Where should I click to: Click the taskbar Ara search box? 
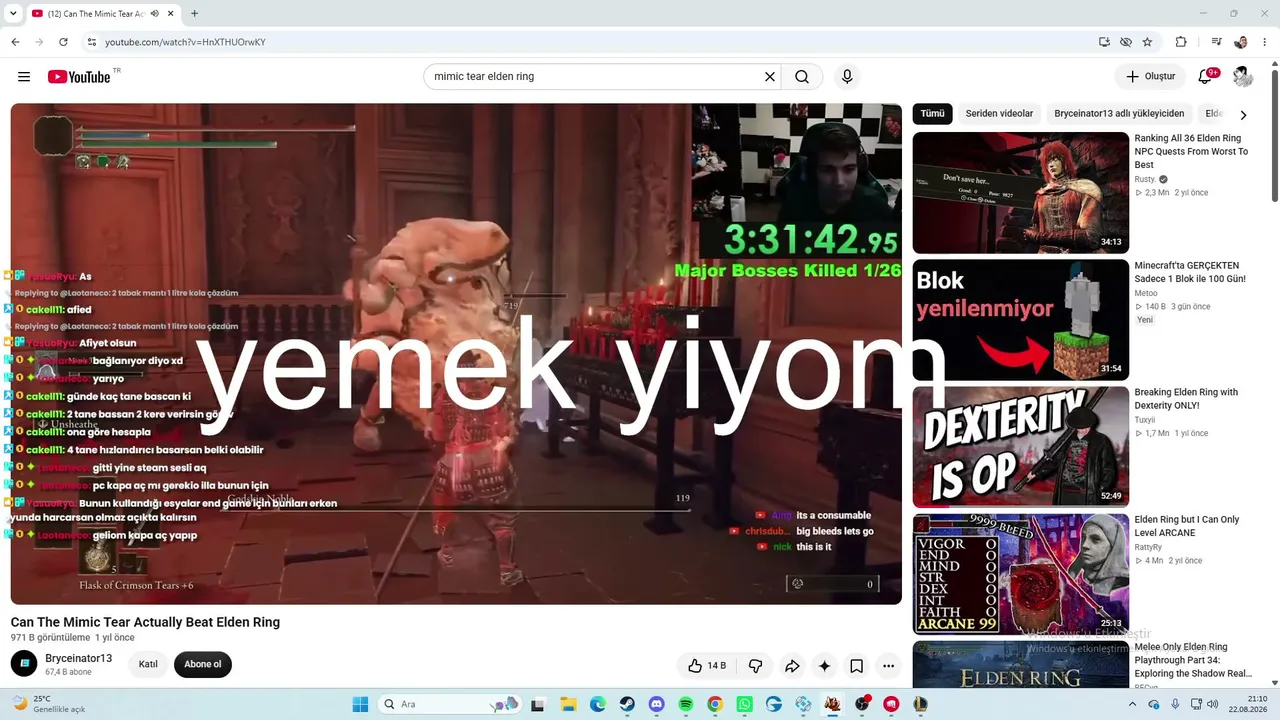[x=450, y=704]
